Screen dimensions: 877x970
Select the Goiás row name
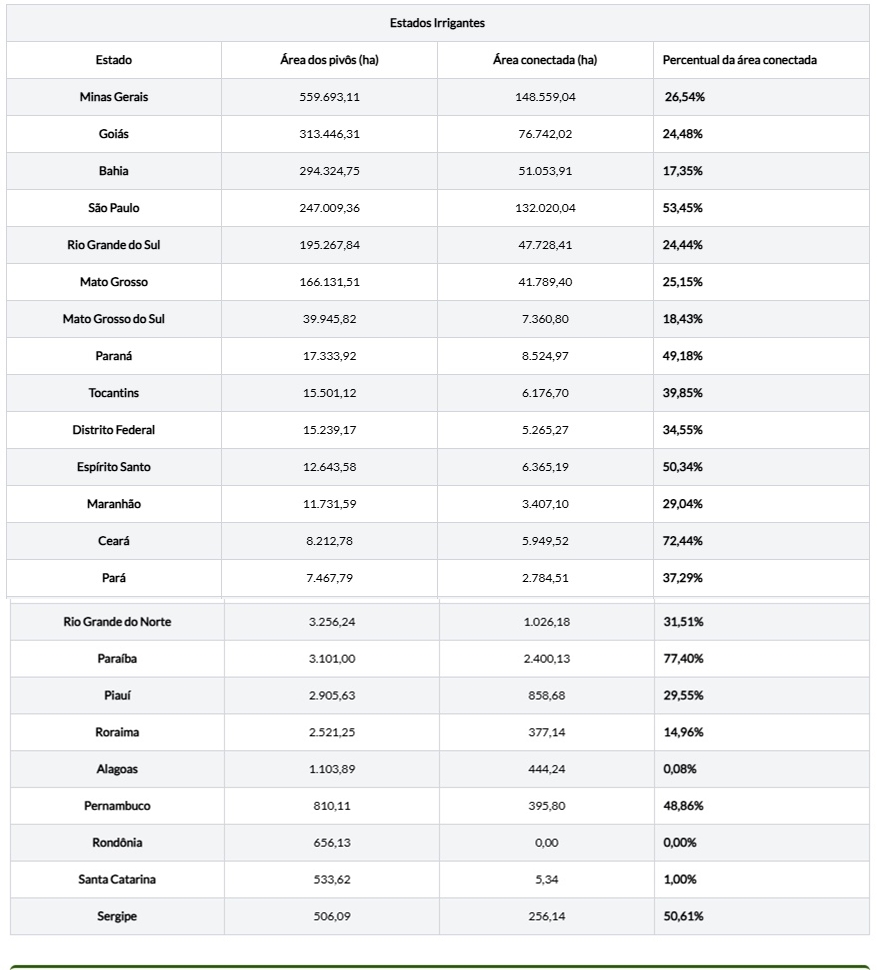point(114,134)
